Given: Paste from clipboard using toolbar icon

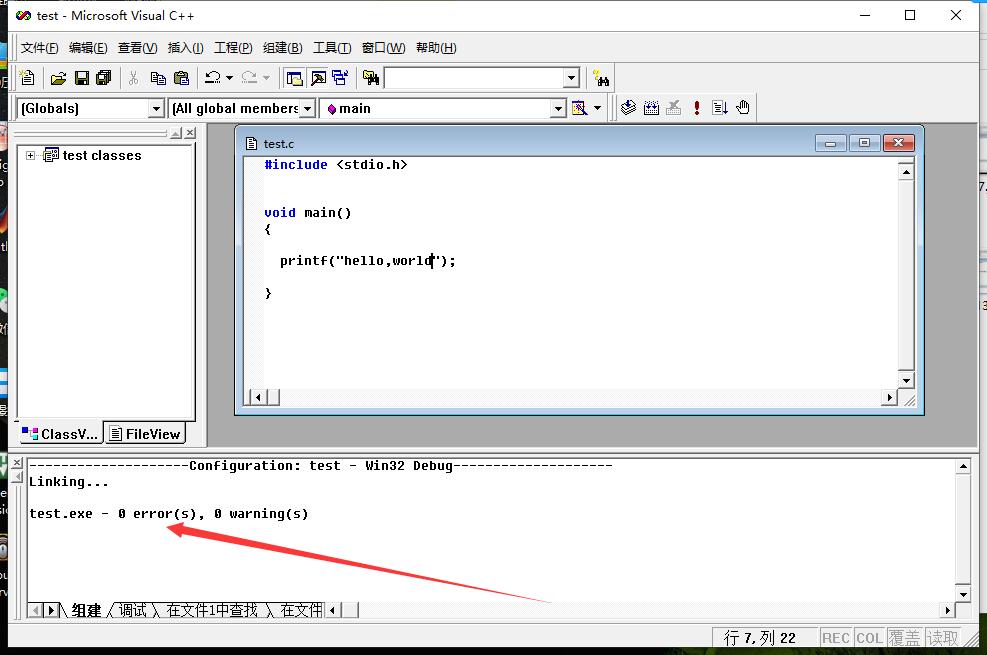Looking at the screenshot, I should pos(181,77).
